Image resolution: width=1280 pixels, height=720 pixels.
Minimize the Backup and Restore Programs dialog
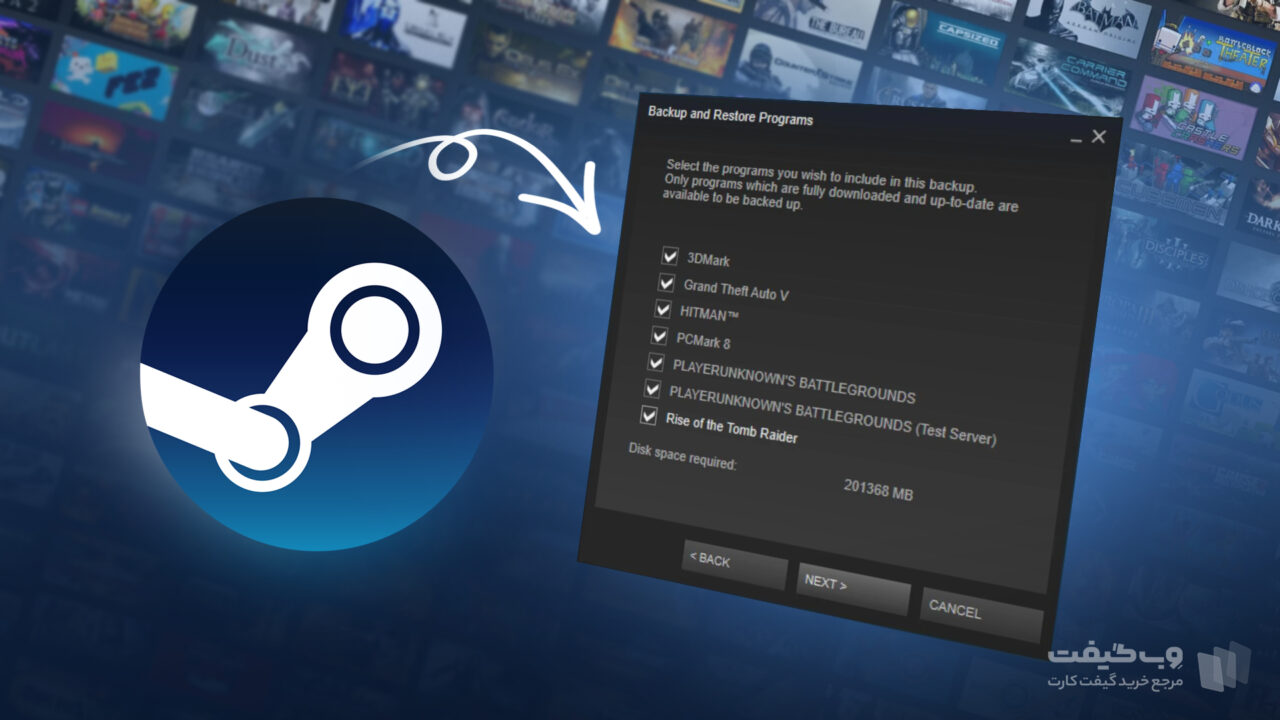[x=1076, y=141]
